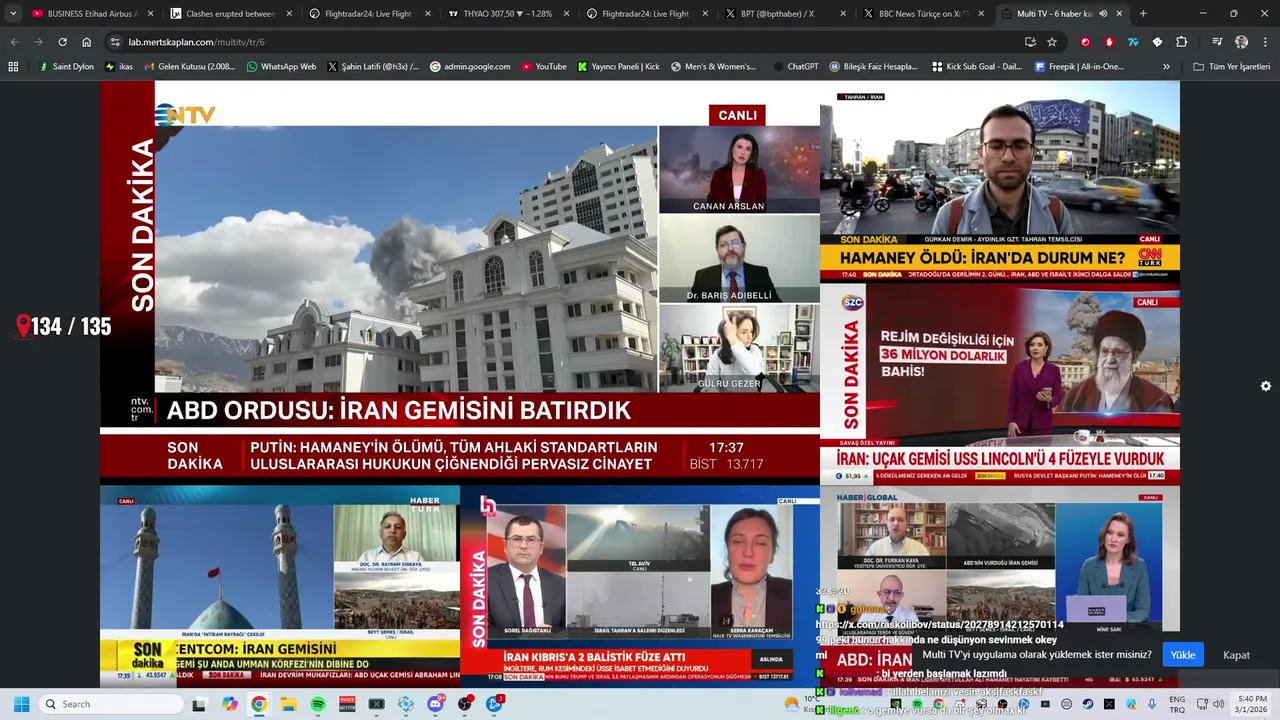Open the Yayıncı Paneli Kick bookmark

(618, 66)
